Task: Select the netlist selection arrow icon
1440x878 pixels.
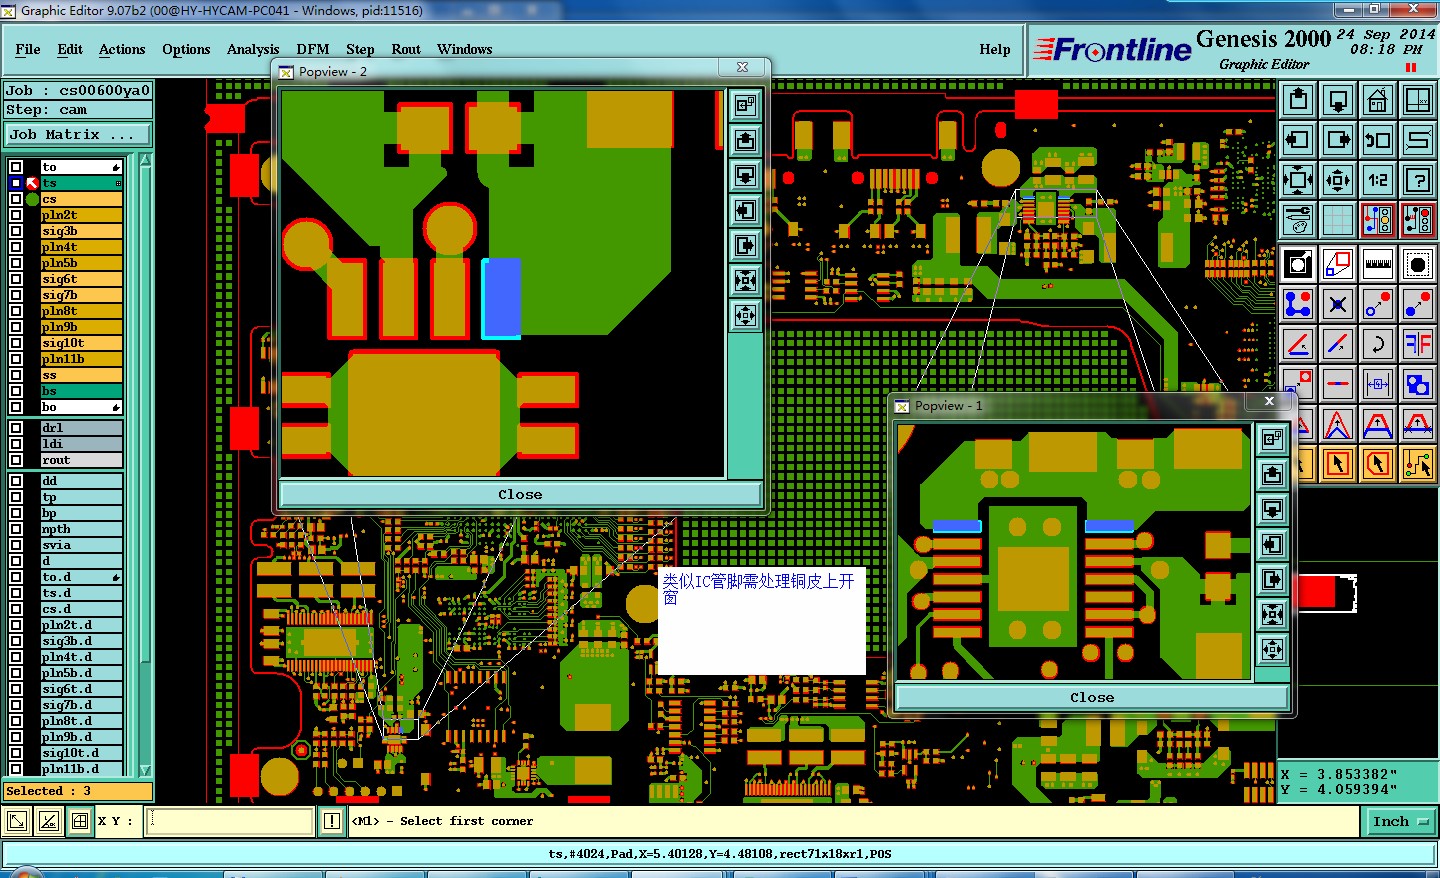Action: pyautogui.click(x=1418, y=463)
